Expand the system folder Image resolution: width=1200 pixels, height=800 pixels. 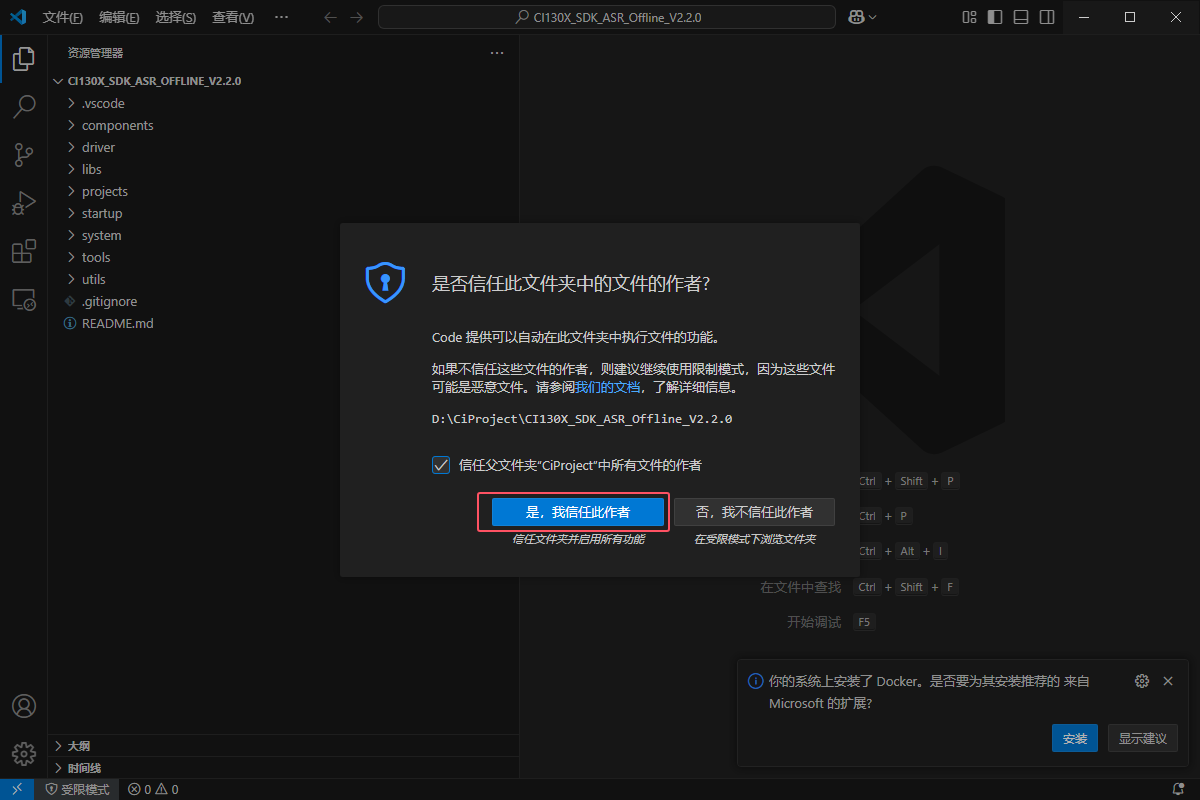(285, 235)
